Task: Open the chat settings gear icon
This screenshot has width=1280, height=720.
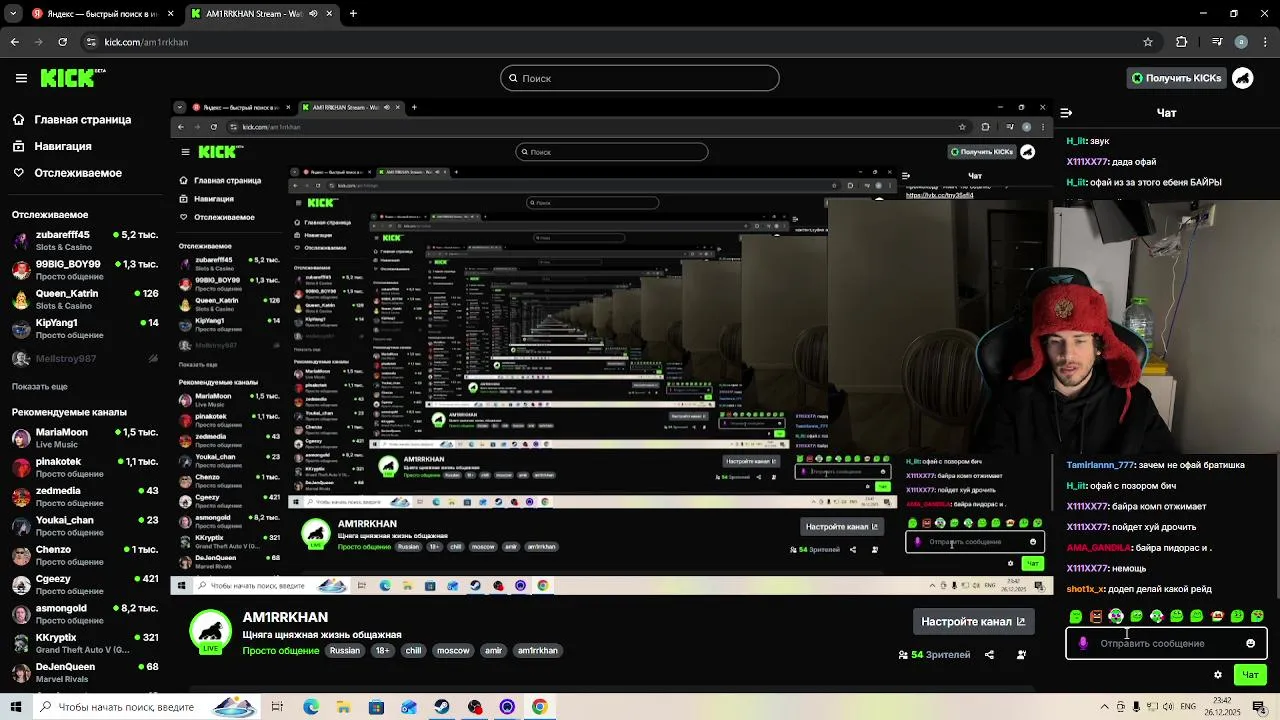Action: [x=1217, y=675]
